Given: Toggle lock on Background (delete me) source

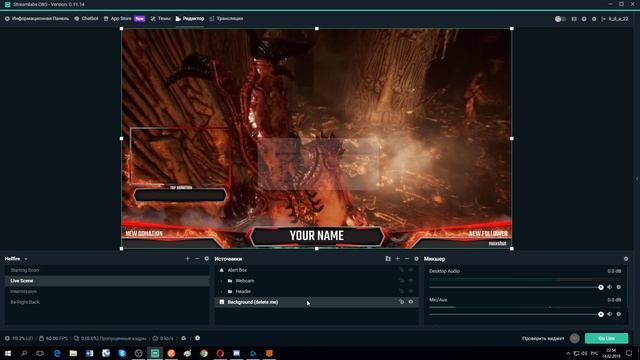Looking at the screenshot, I should click(401, 302).
